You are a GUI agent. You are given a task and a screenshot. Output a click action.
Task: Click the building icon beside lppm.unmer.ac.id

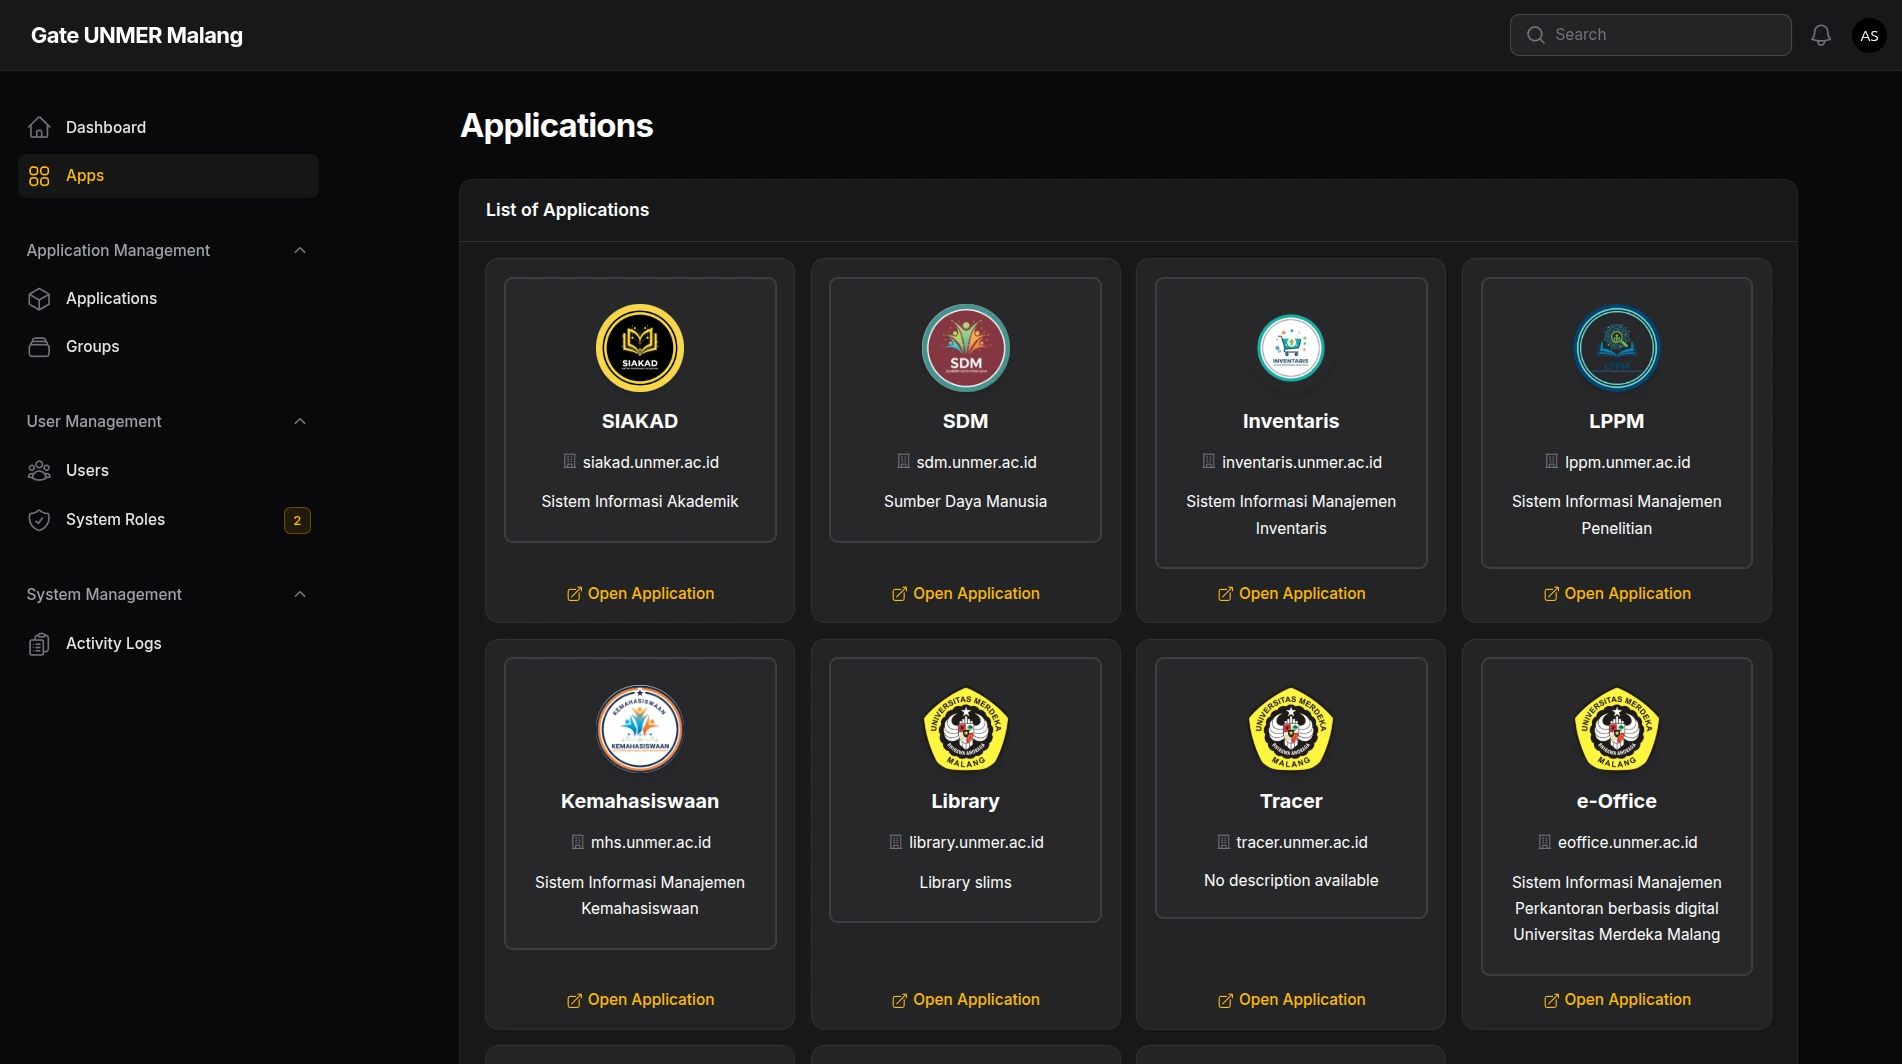[x=1552, y=462]
